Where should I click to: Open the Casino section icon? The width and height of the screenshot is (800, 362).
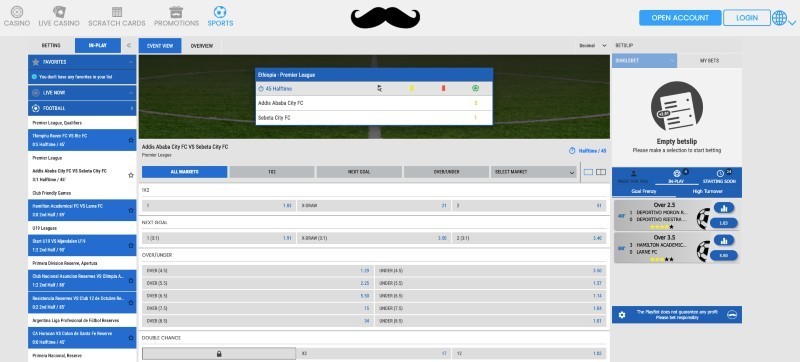click(17, 11)
